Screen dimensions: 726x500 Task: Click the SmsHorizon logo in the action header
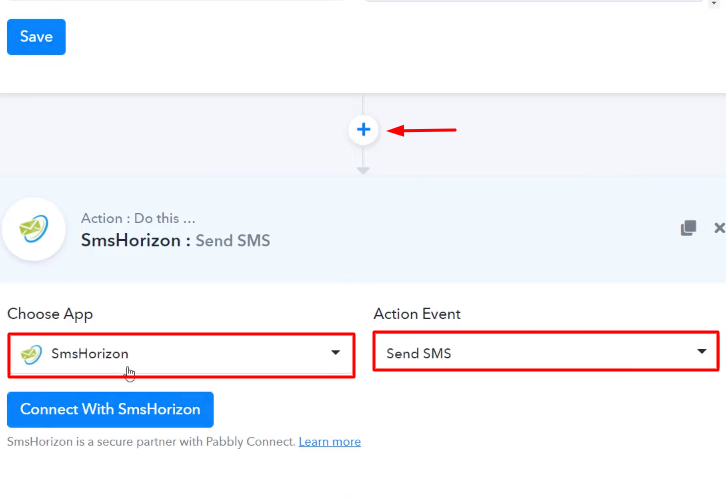pos(34,229)
